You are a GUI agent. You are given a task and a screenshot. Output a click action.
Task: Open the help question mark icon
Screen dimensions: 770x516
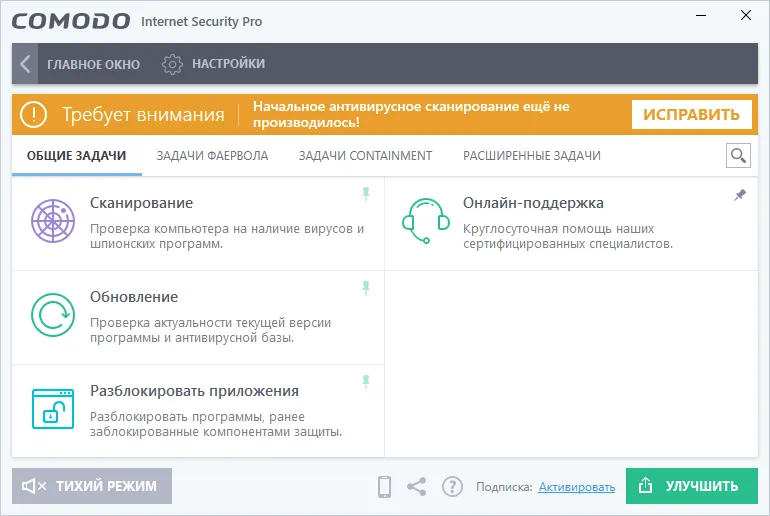pos(452,486)
